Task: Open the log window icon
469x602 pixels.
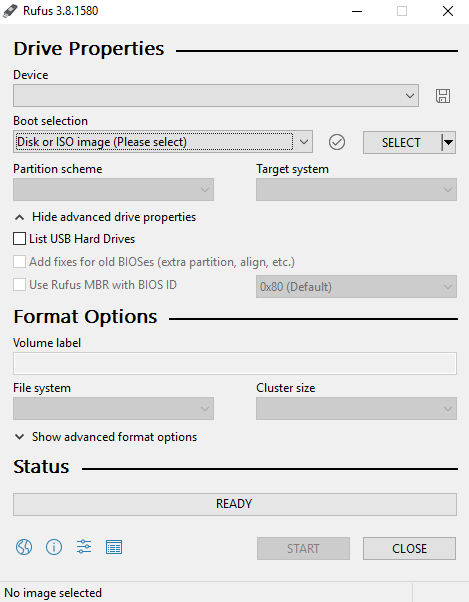Action: pos(114,547)
